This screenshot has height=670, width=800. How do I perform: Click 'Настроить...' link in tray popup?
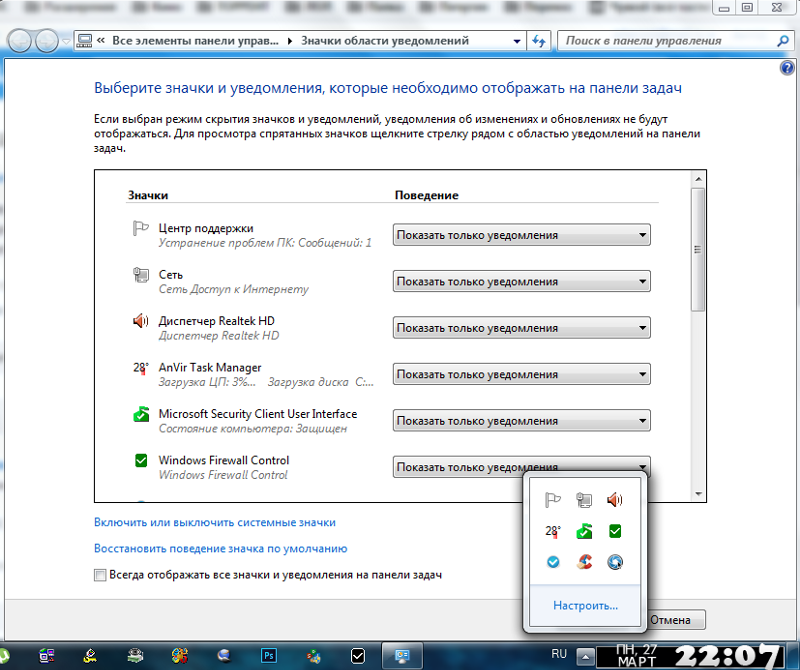click(x=586, y=605)
